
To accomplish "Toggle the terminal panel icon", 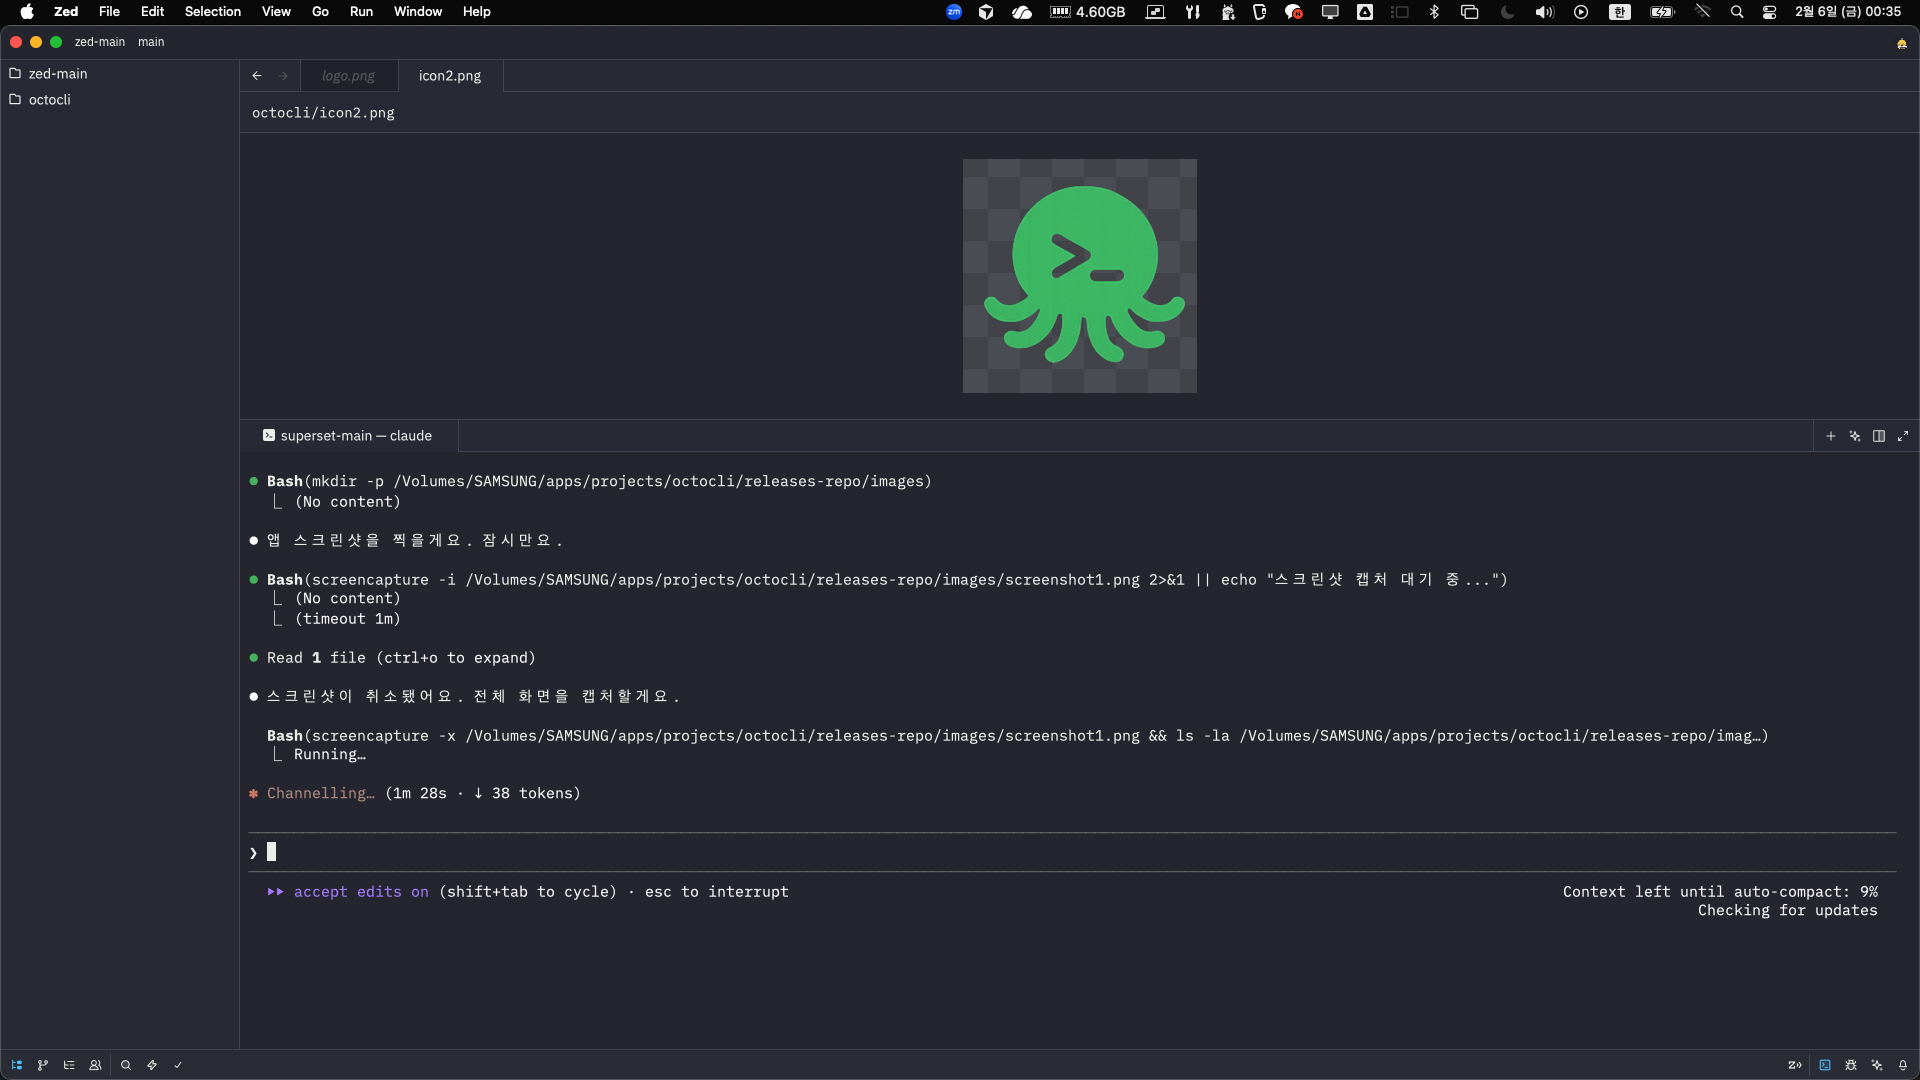I will click(1825, 1065).
